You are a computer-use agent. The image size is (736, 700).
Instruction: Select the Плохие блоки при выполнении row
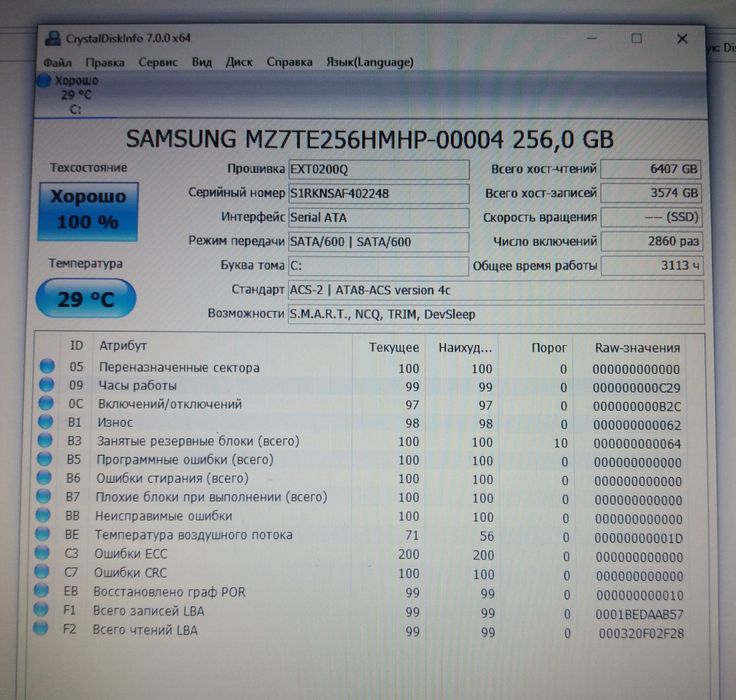(360, 498)
